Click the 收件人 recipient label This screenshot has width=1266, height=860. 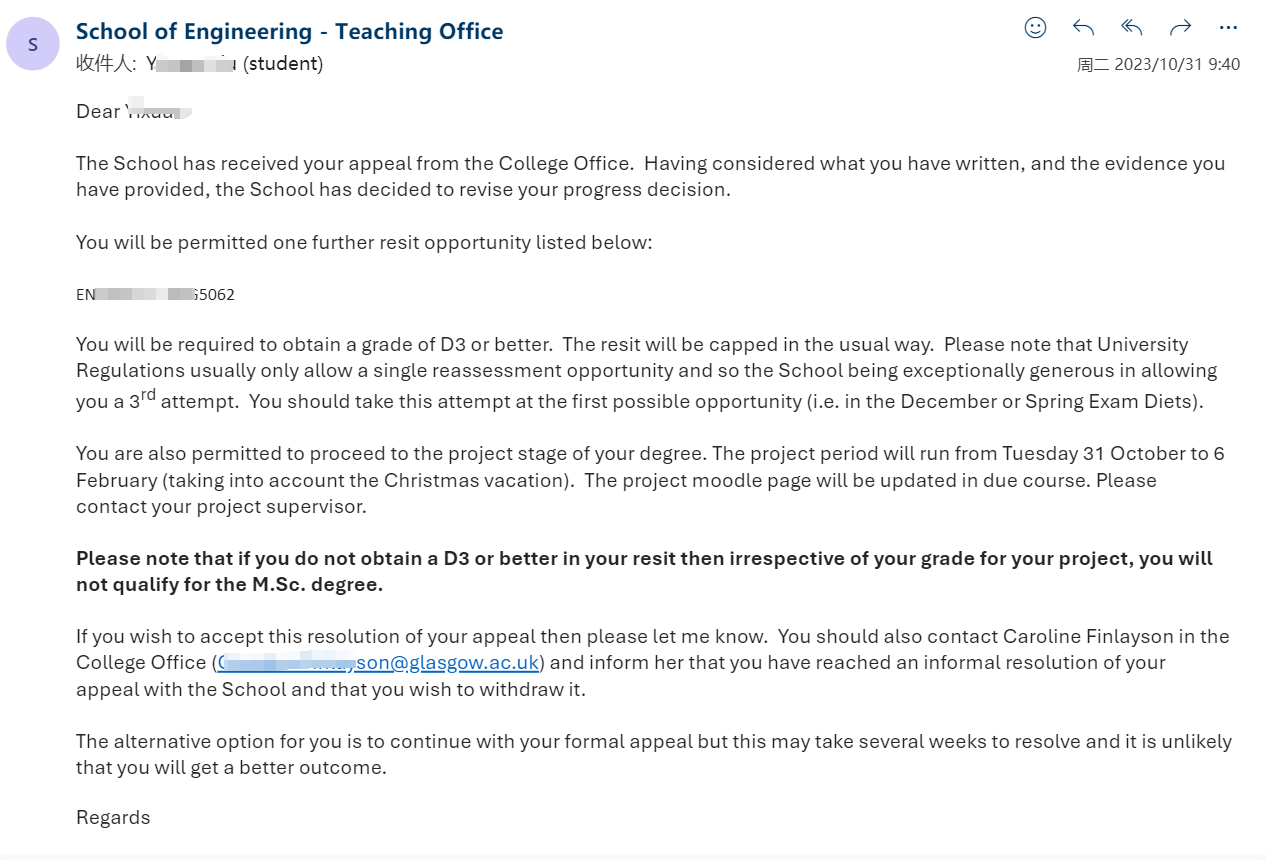(105, 64)
